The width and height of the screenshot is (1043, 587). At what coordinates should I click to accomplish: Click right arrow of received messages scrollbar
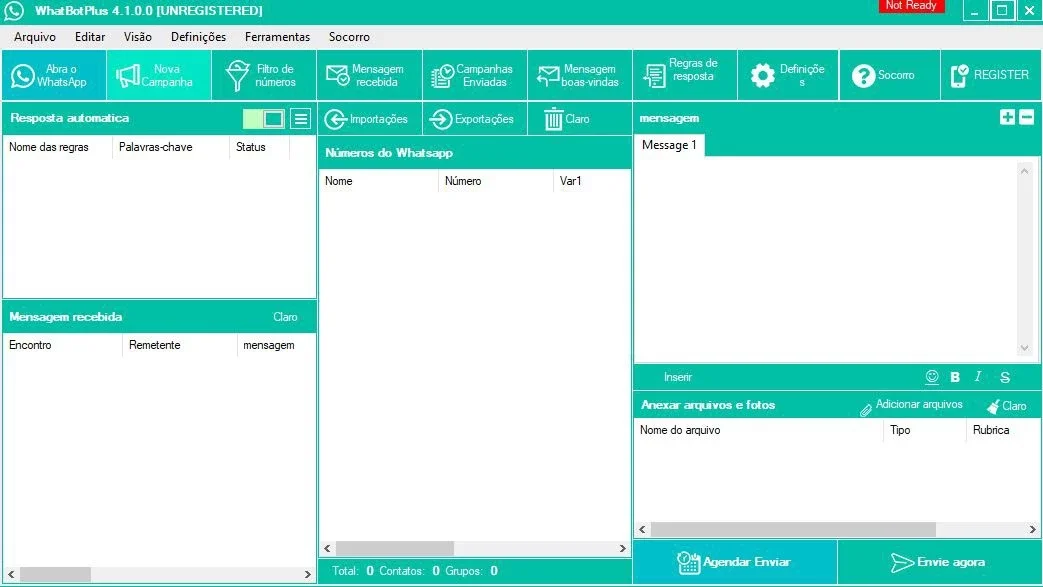[x=307, y=574]
